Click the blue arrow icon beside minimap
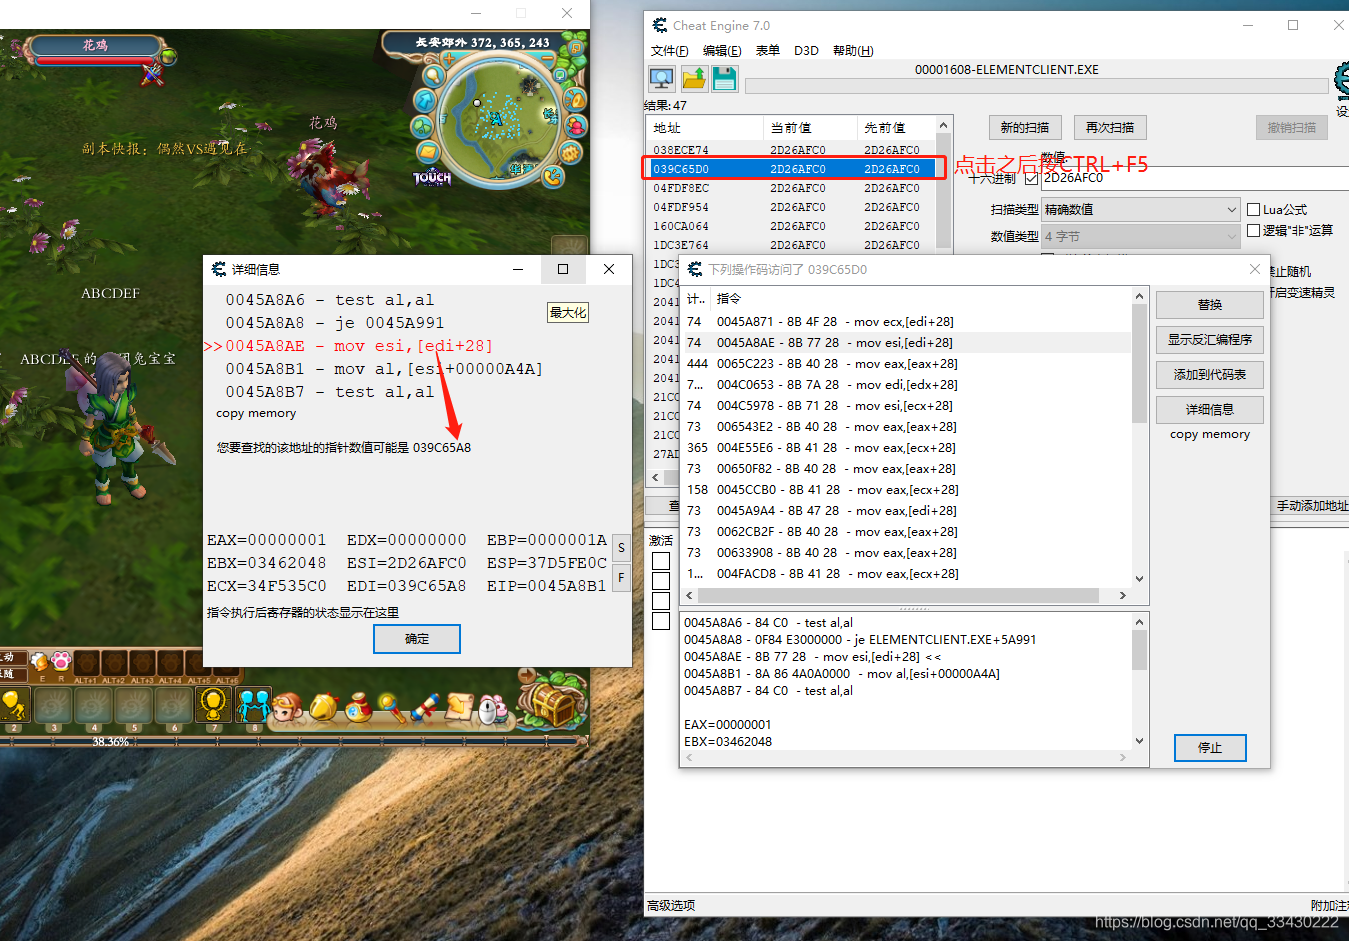Image resolution: width=1349 pixels, height=941 pixels. click(425, 100)
